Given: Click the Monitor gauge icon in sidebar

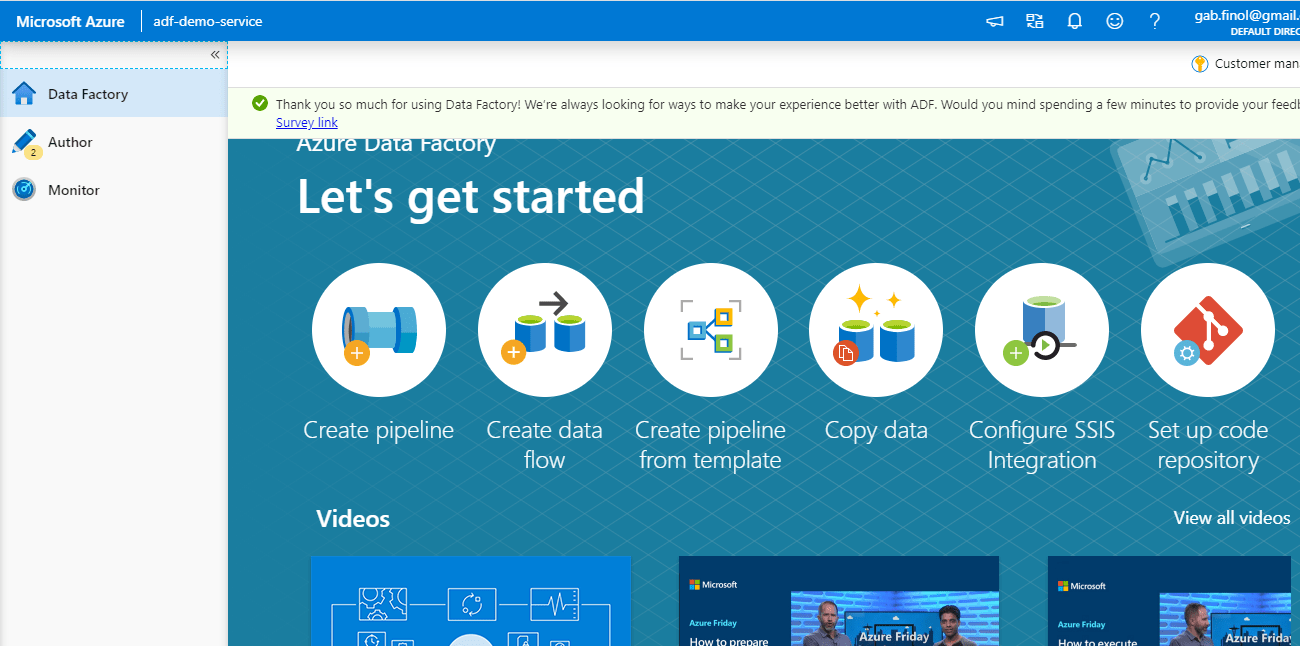Looking at the screenshot, I should click(24, 190).
